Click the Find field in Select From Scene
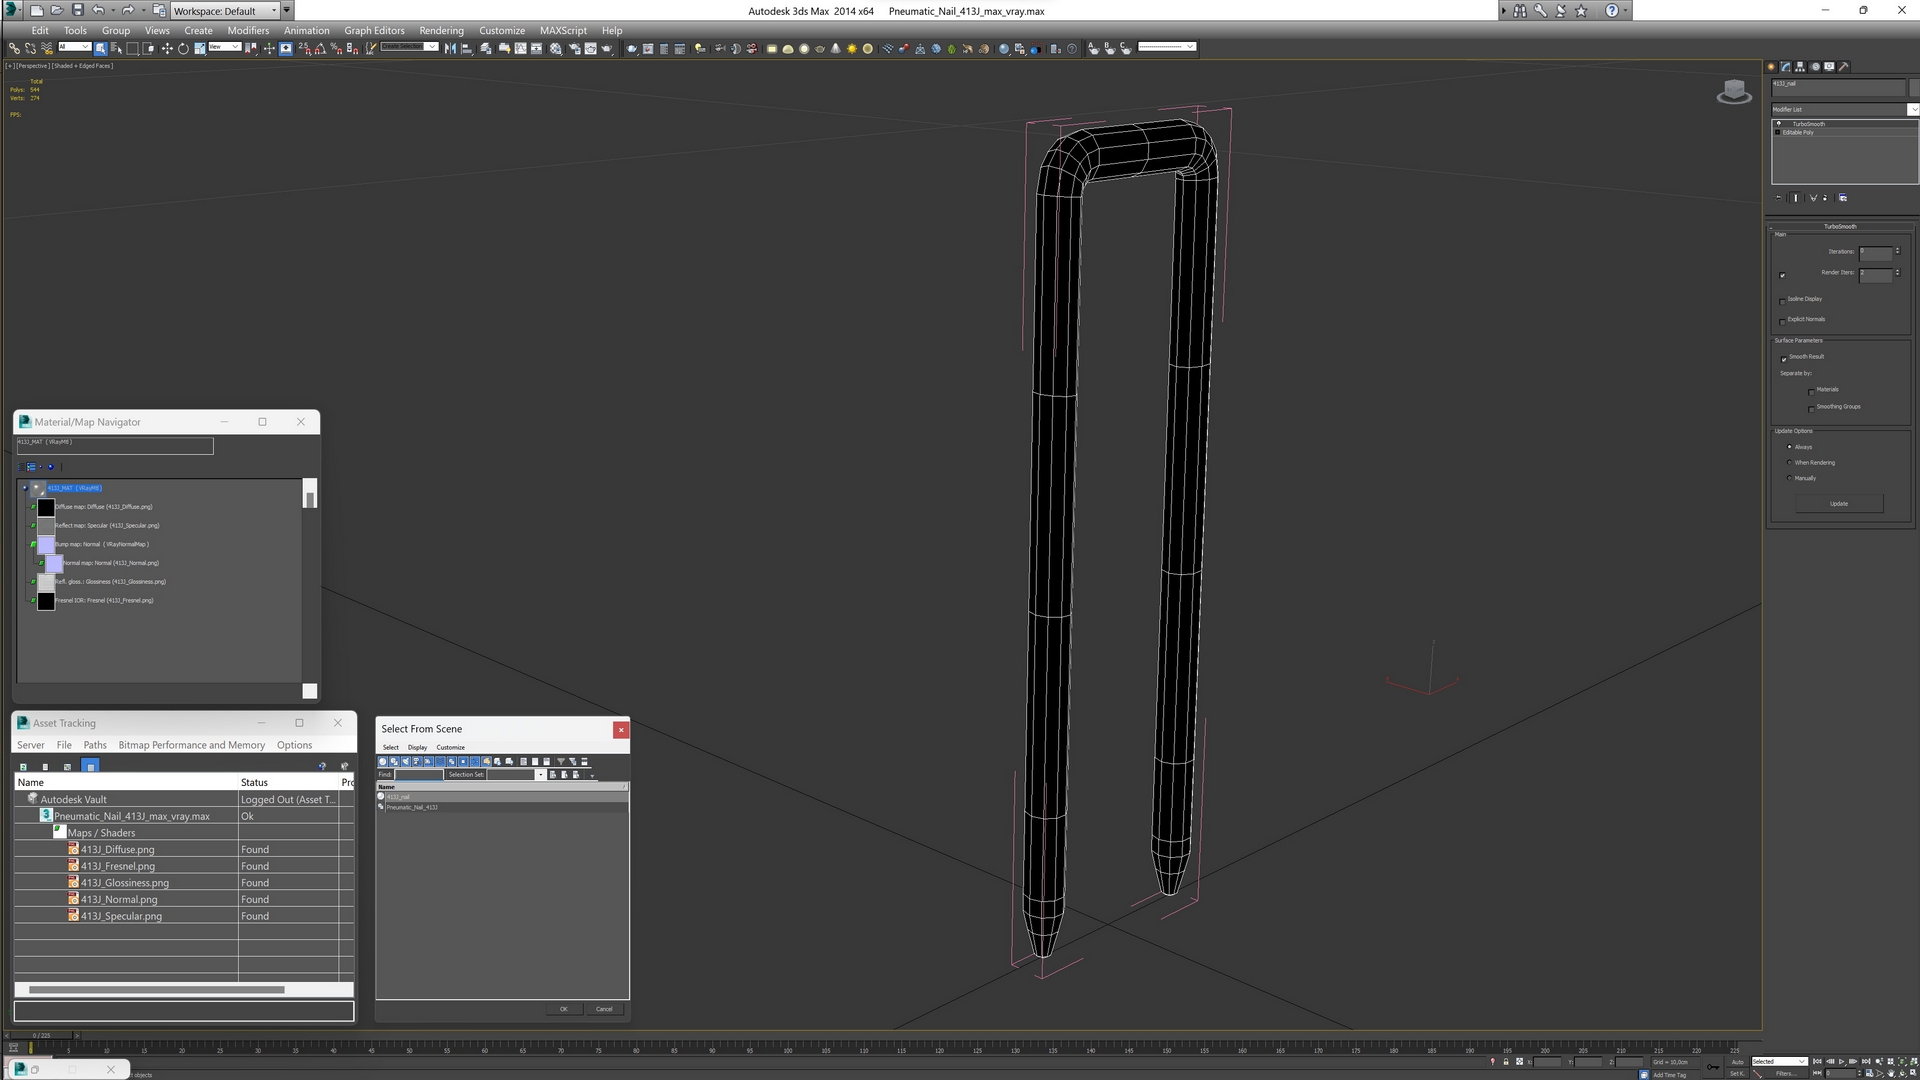 pyautogui.click(x=418, y=775)
